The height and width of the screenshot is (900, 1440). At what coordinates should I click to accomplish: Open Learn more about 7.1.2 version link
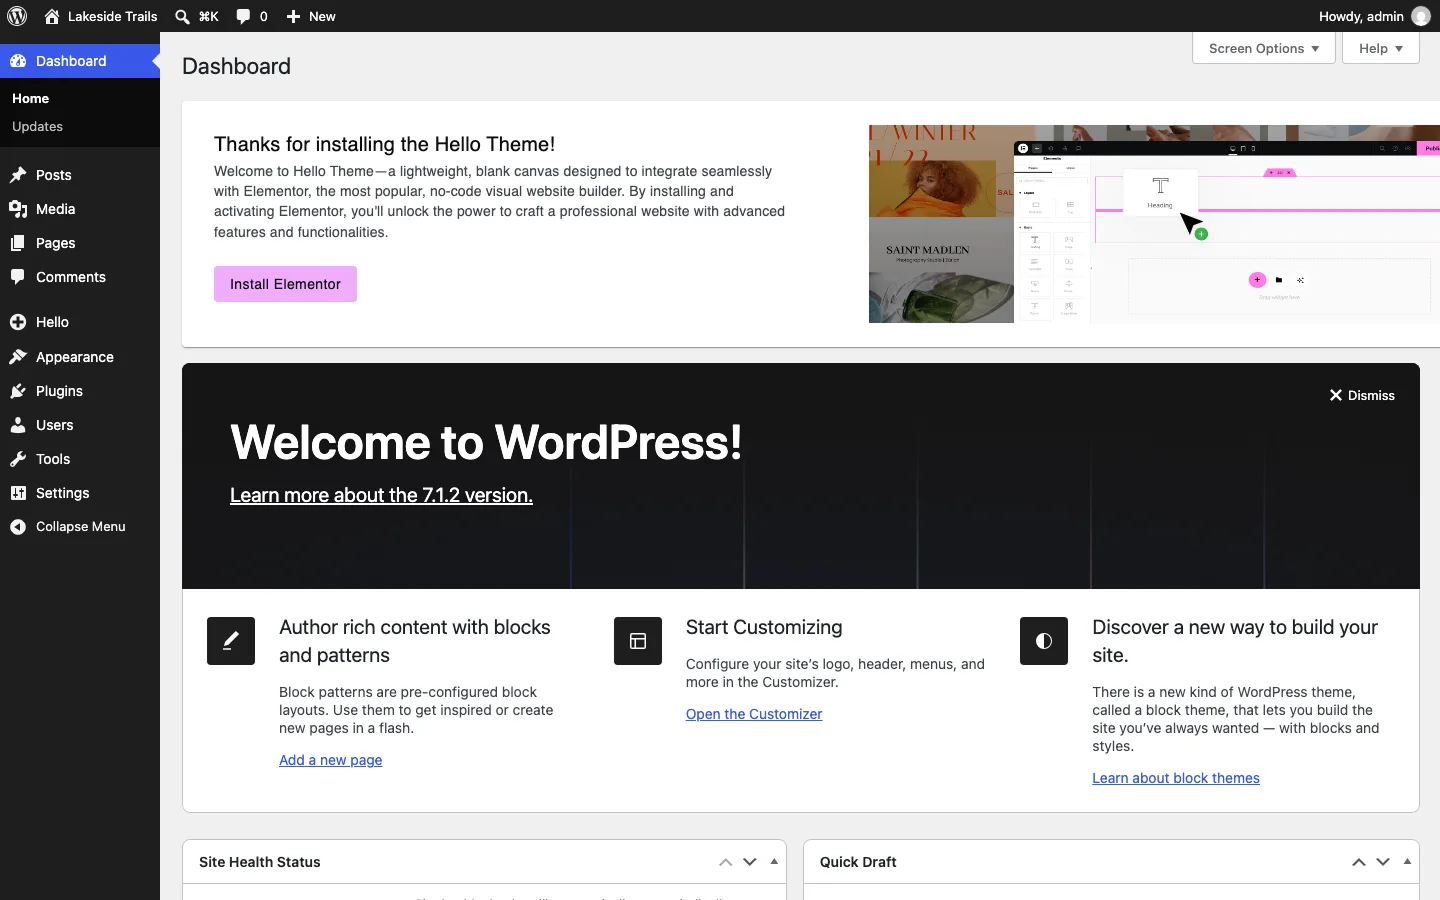click(x=381, y=495)
